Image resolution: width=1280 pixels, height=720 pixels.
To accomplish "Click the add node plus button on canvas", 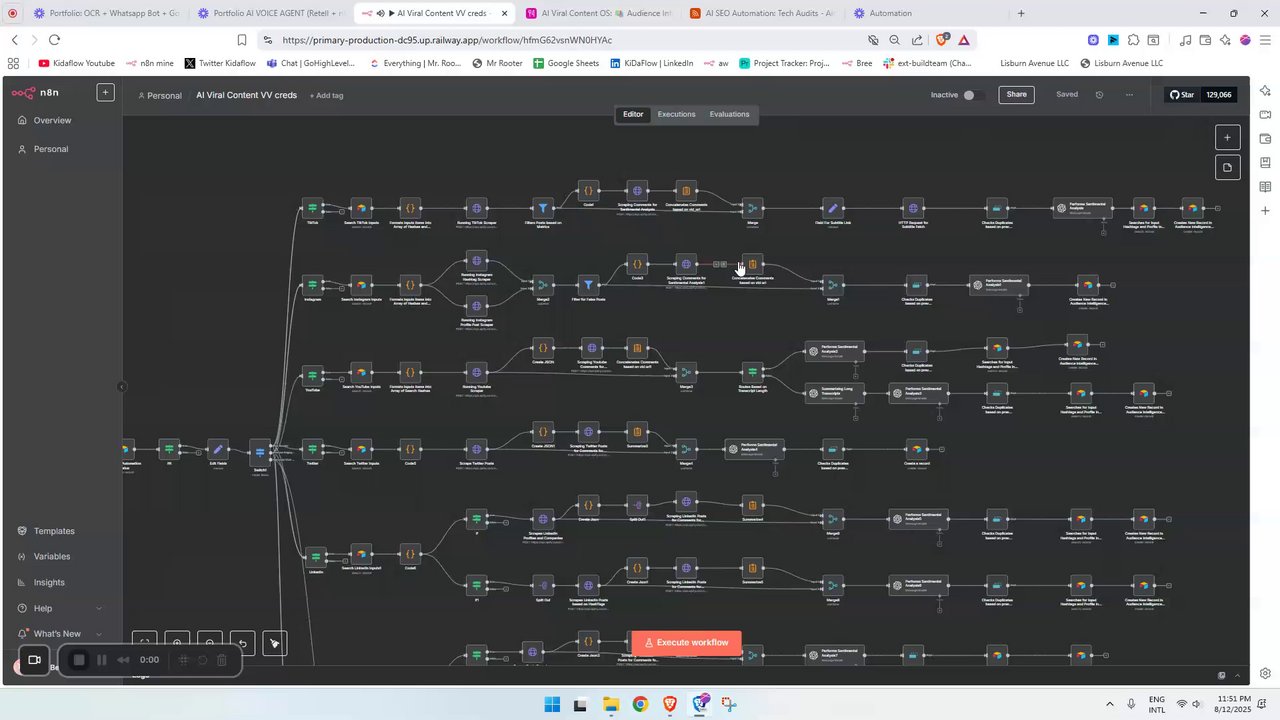I will click(1227, 138).
